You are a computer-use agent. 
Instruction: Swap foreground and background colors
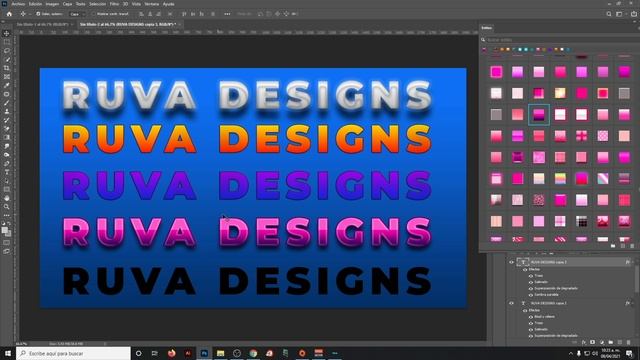tap(10, 224)
